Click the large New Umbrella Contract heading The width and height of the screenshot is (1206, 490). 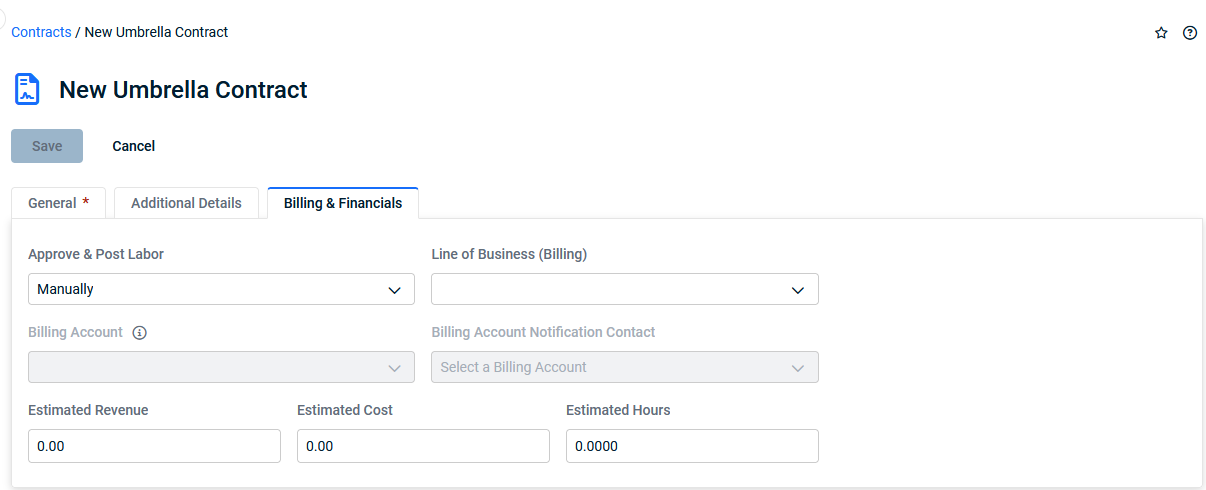coord(183,90)
